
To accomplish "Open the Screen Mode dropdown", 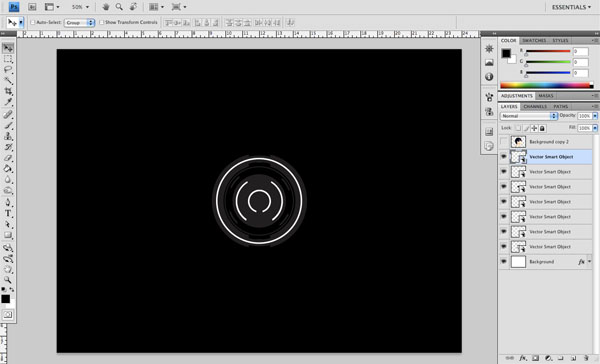I will tap(179, 7).
